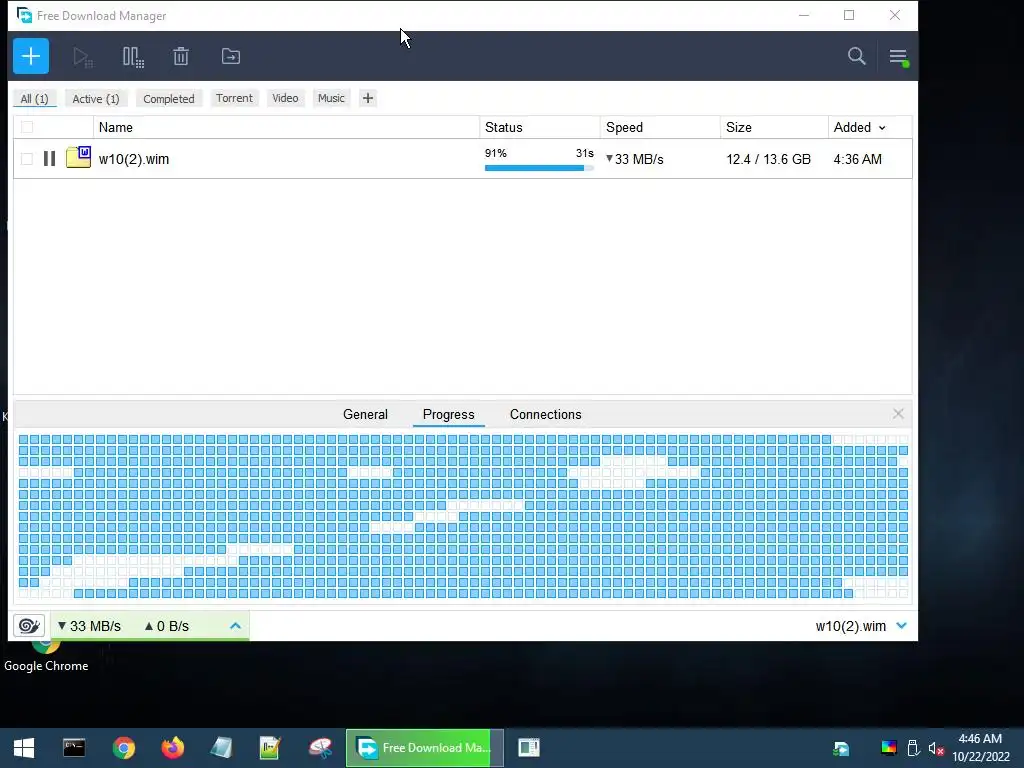The height and width of the screenshot is (768, 1024).
Task: Open the notebook-style app in taskbar
Action: click(221, 748)
